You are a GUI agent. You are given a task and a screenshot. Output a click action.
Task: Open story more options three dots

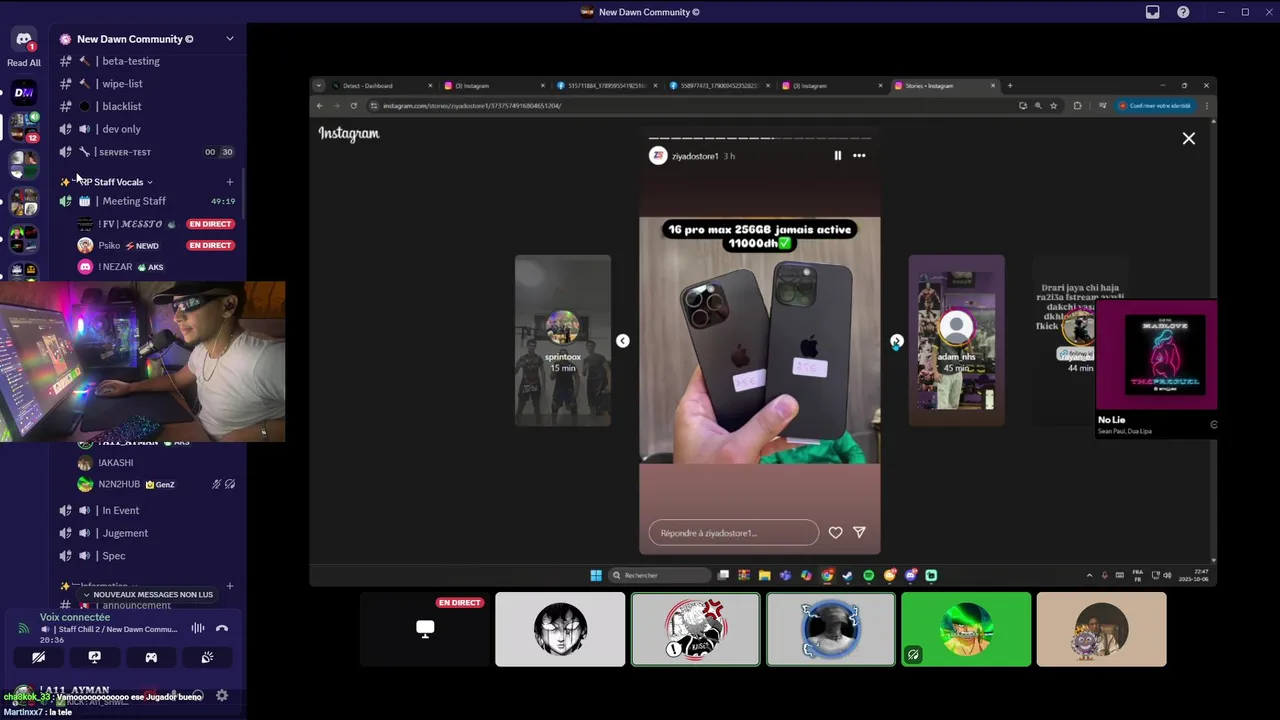859,155
